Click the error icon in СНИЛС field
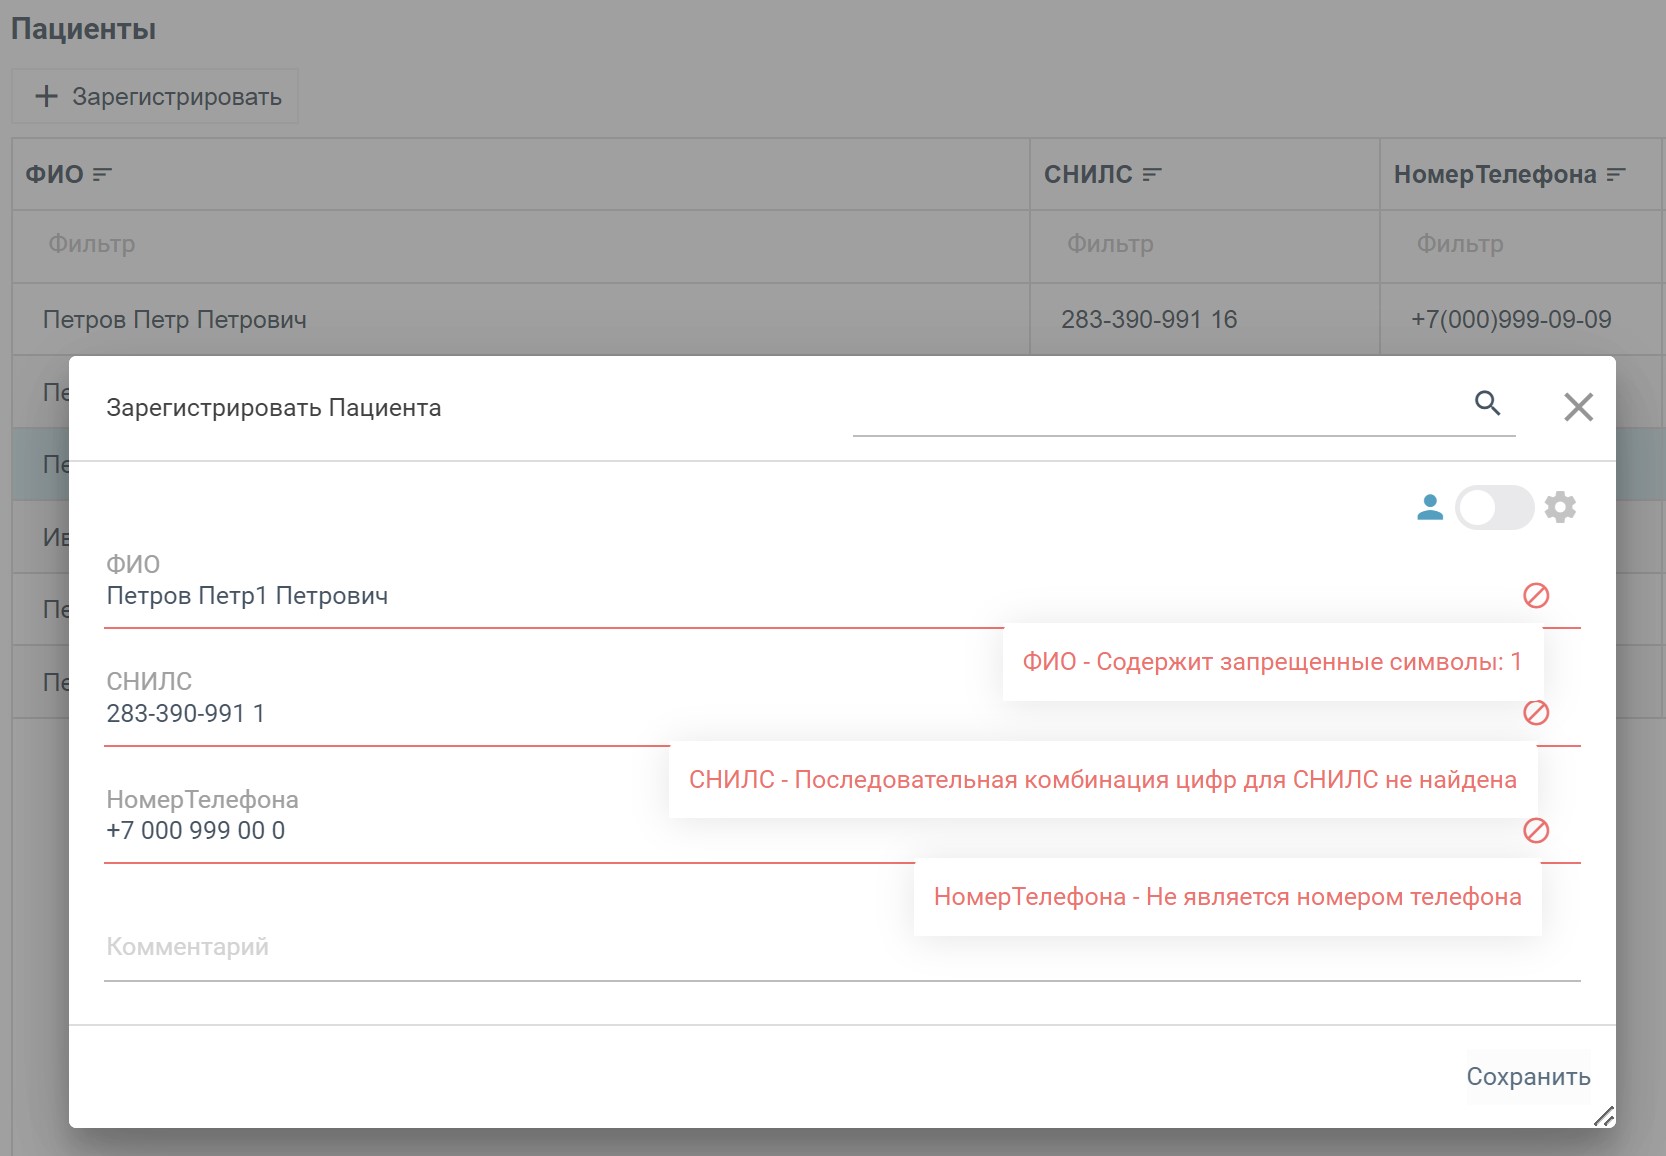This screenshot has height=1156, width=1666. pyautogui.click(x=1536, y=713)
